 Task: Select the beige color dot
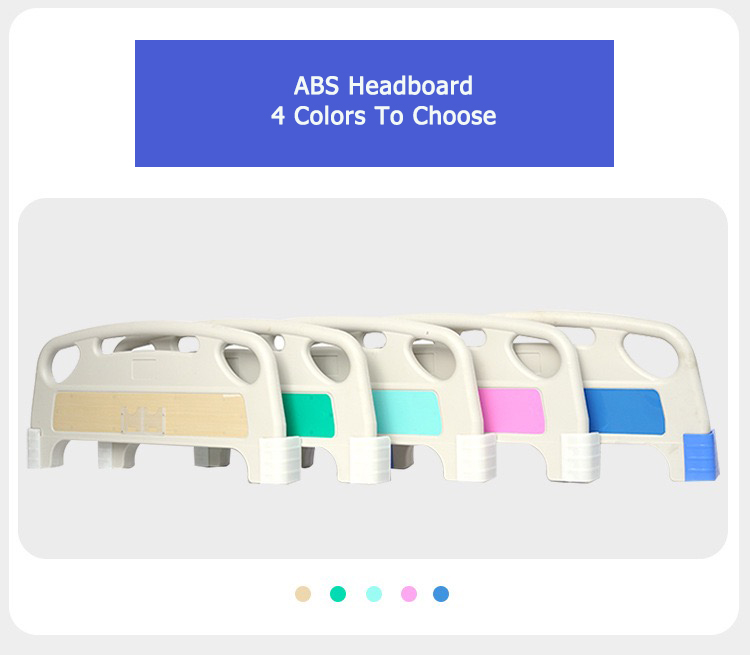tap(303, 594)
